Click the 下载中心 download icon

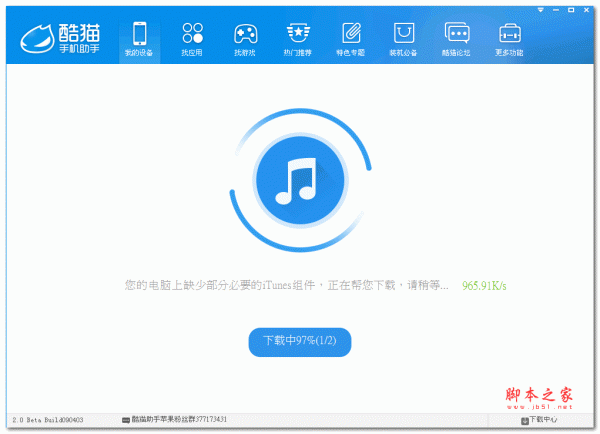coord(525,421)
